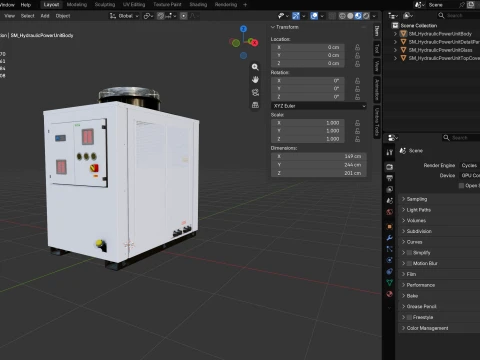Select rendered viewport shading mode
480x360 pixels.
[x=366, y=16]
